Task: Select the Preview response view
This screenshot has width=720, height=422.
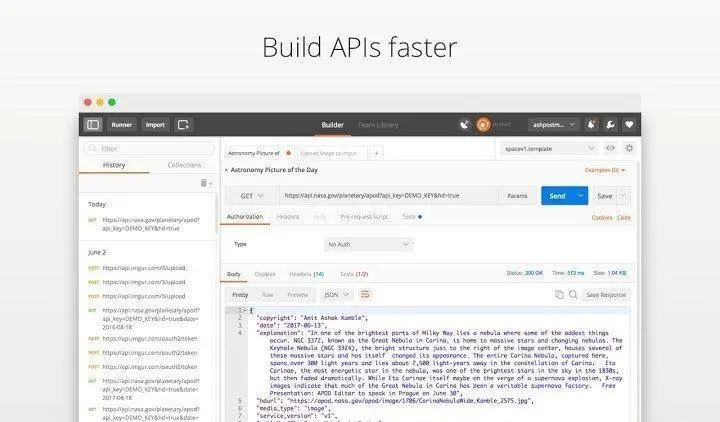Action: [298, 295]
